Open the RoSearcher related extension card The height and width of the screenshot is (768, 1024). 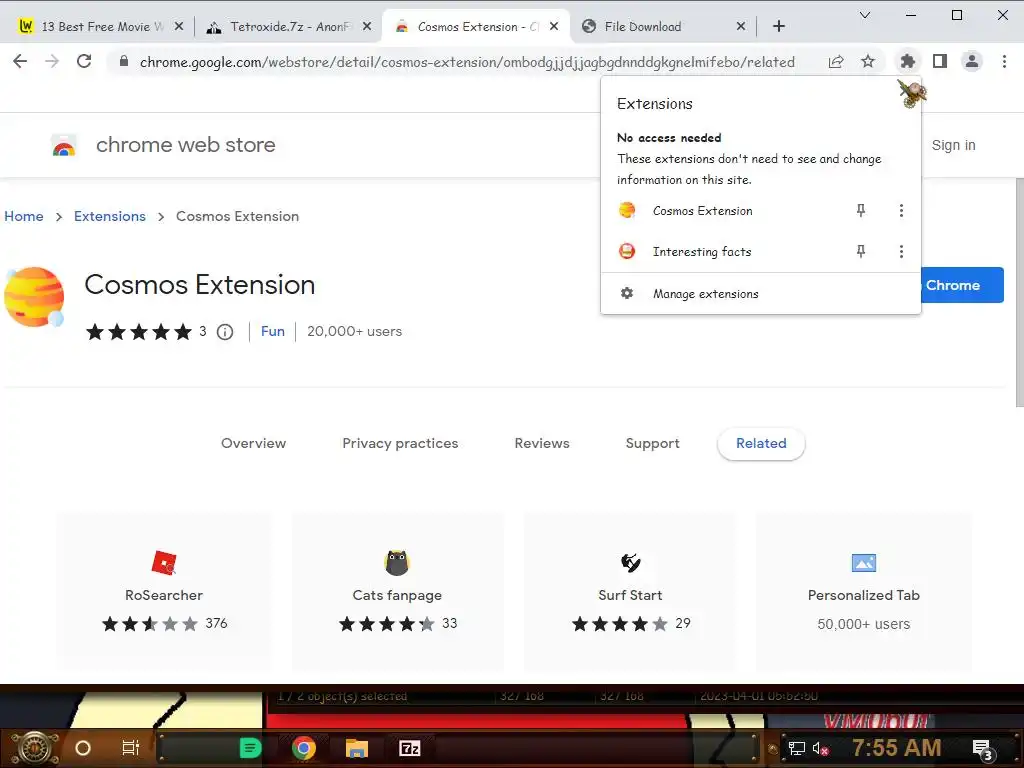[x=164, y=591]
